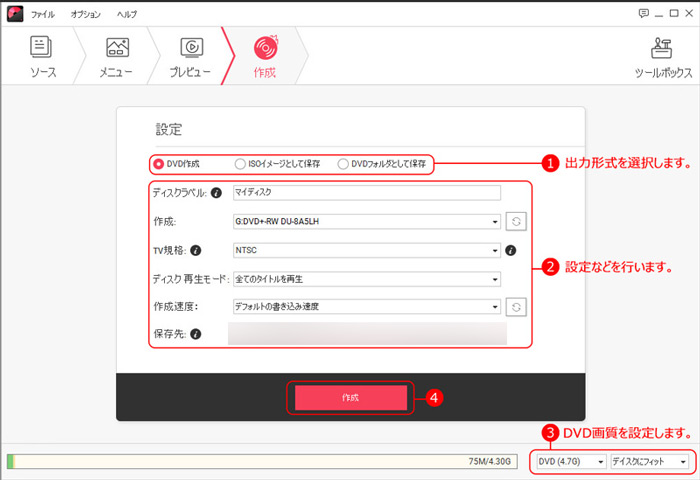Open the 作成速度 write speed dropdown

click(367, 307)
